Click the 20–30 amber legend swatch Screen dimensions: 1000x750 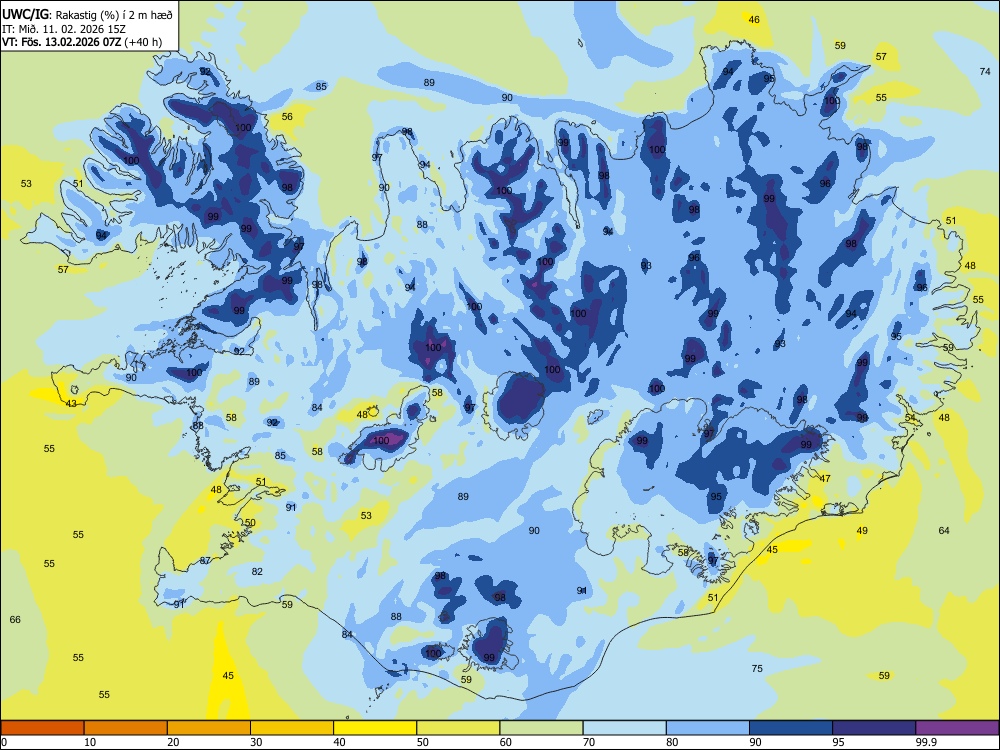(209, 728)
